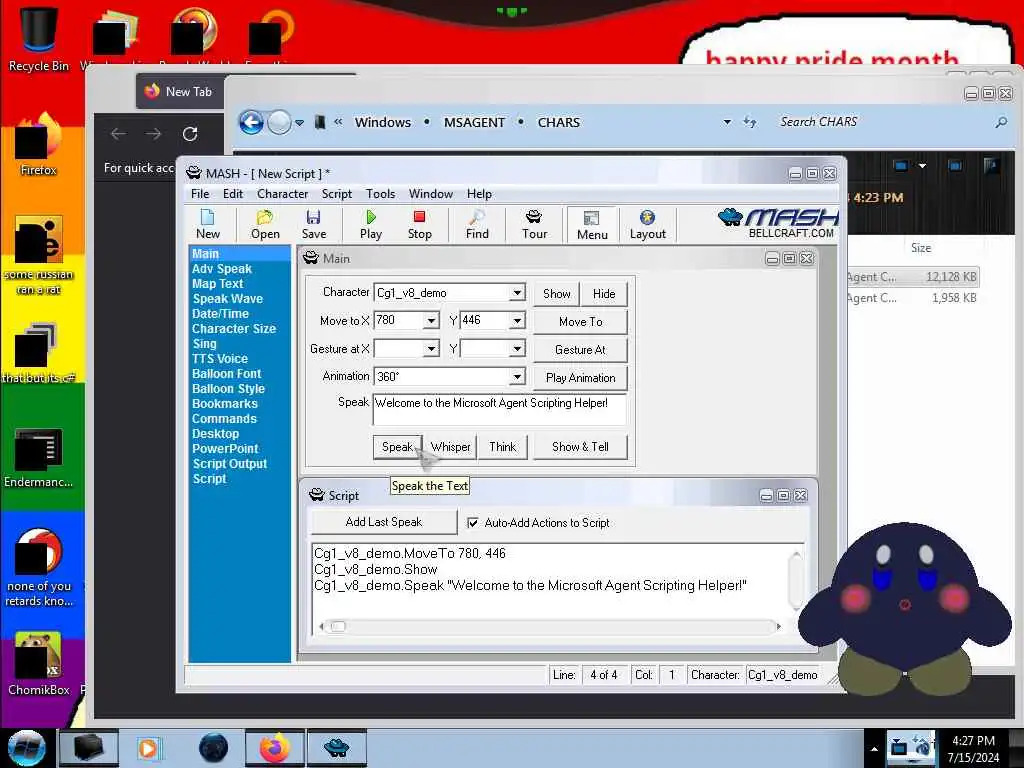Save the script using the Save icon
This screenshot has width=1024, height=768.
coord(313,225)
